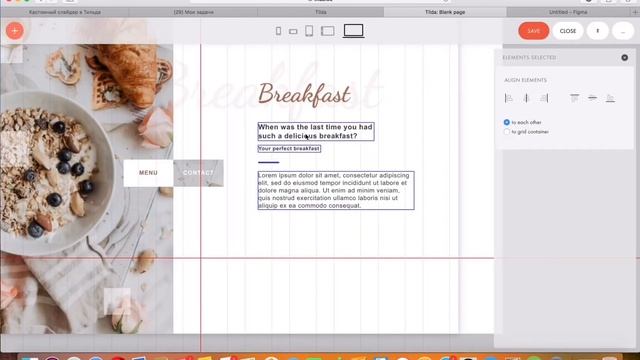The image size is (640, 360).
Task: Close the Elements Selected panel
Action: click(x=624, y=58)
